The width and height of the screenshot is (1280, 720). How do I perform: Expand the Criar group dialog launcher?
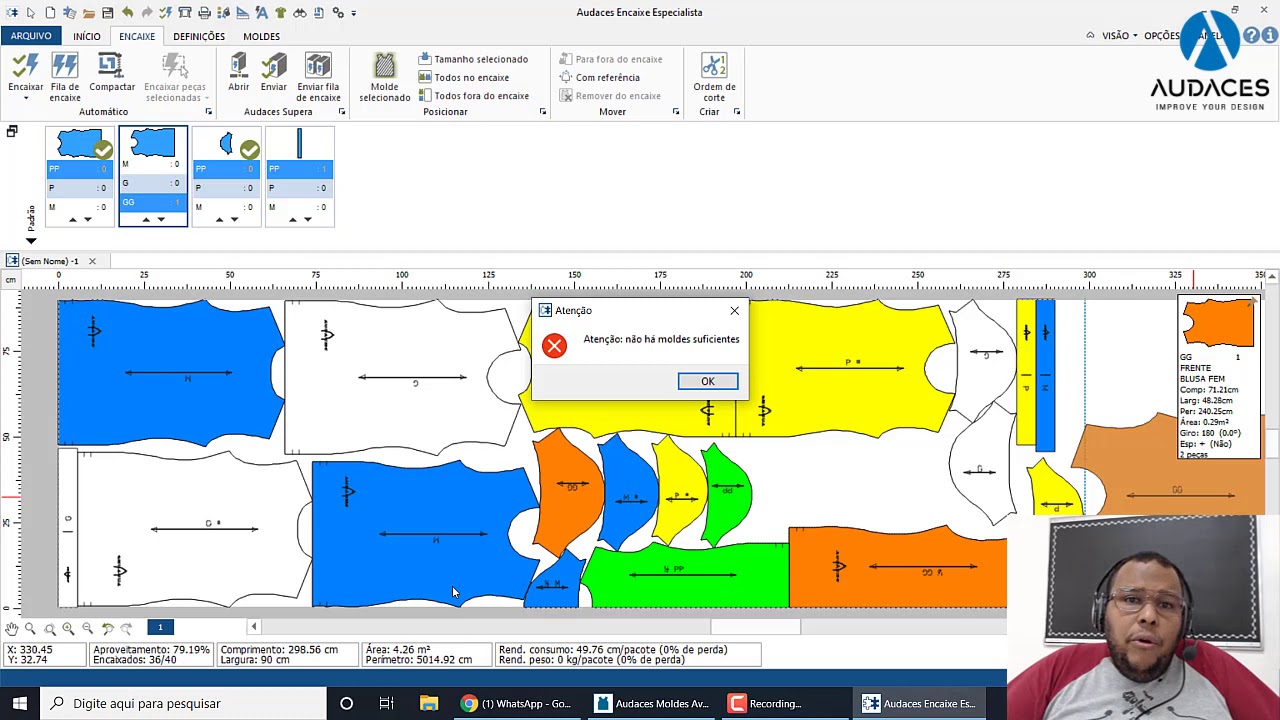(737, 112)
